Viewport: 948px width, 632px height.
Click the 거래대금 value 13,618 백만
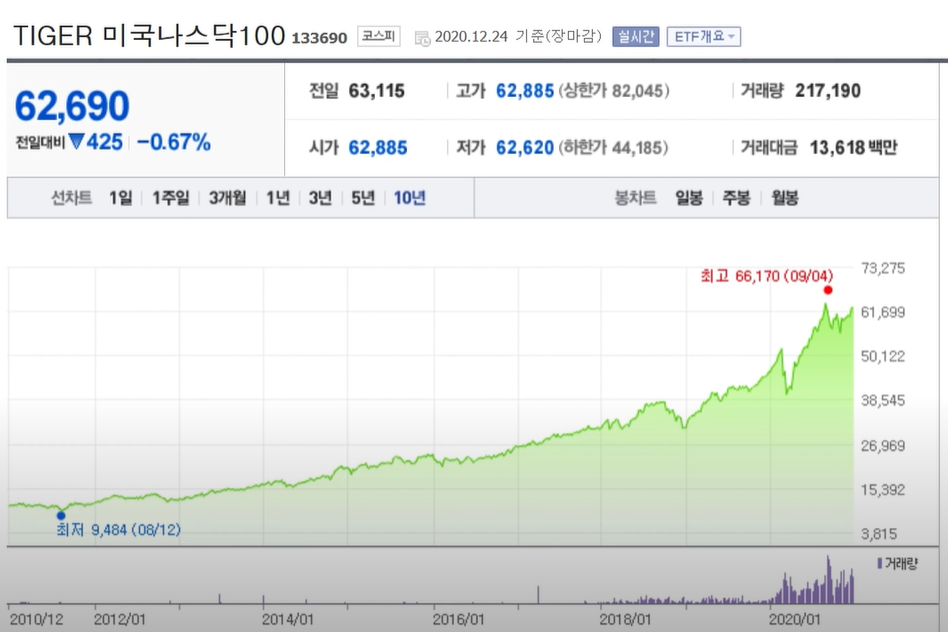click(x=854, y=148)
